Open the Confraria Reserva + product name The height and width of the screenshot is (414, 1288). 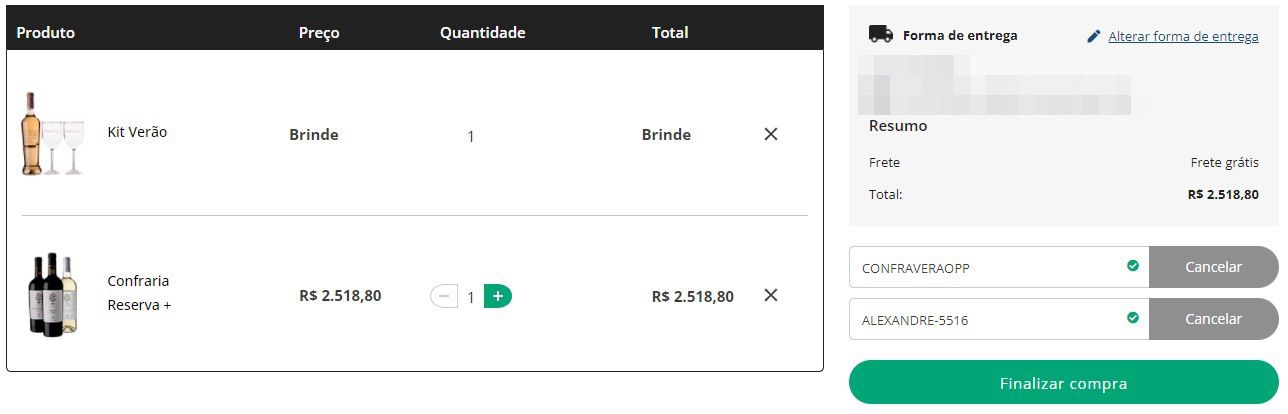click(139, 293)
